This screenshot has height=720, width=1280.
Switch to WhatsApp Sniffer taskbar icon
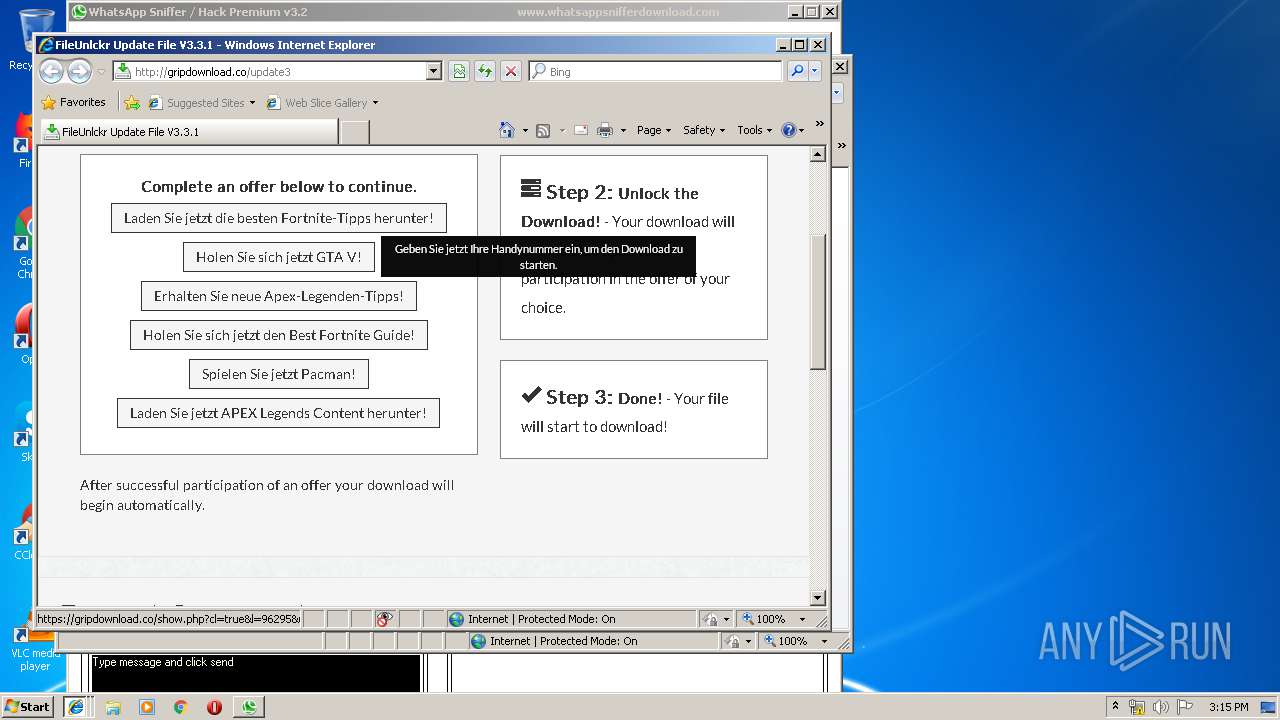(x=249, y=707)
